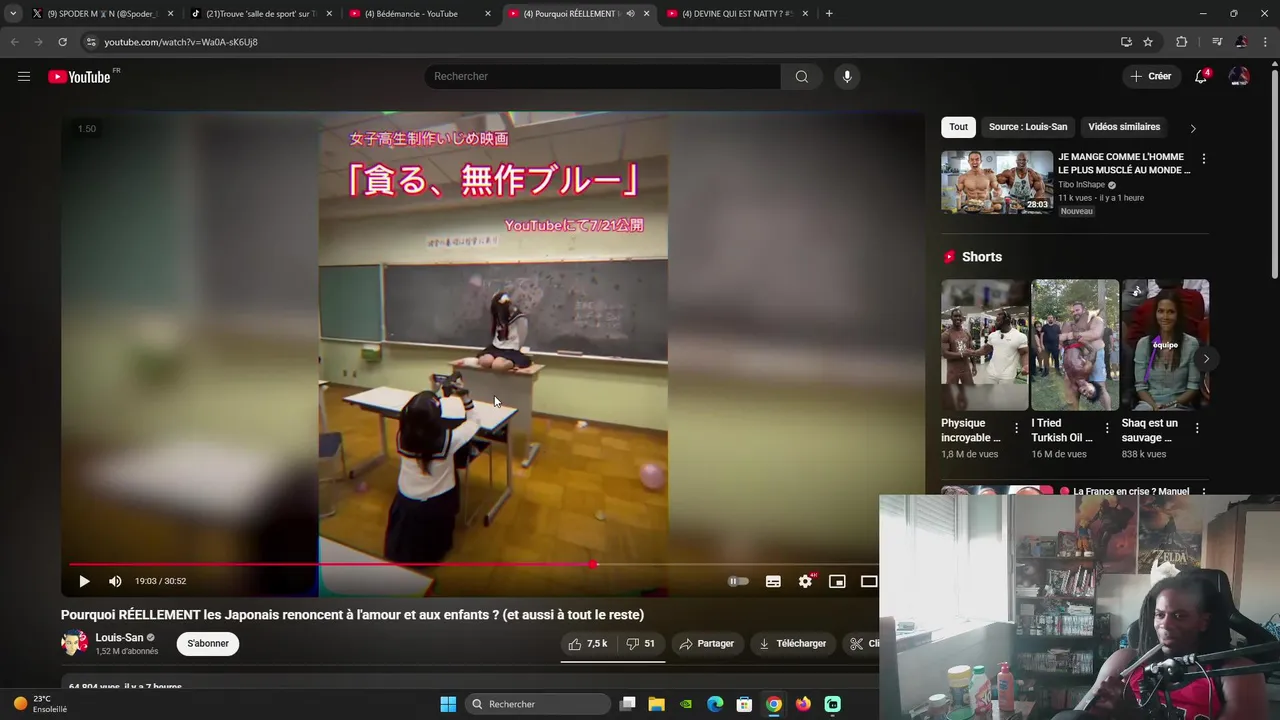The height and width of the screenshot is (720, 1280).
Task: Select Source : Louis-San filter chip
Action: tap(1028, 127)
